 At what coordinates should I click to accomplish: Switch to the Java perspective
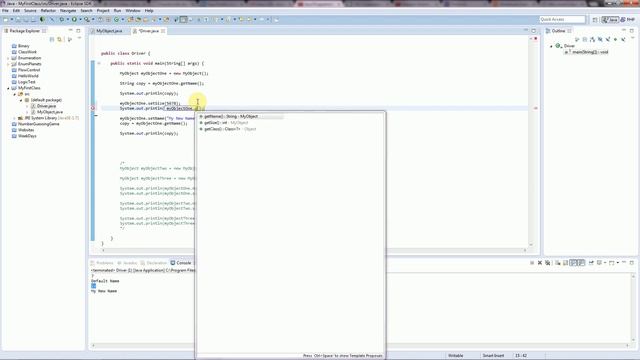pos(610,20)
